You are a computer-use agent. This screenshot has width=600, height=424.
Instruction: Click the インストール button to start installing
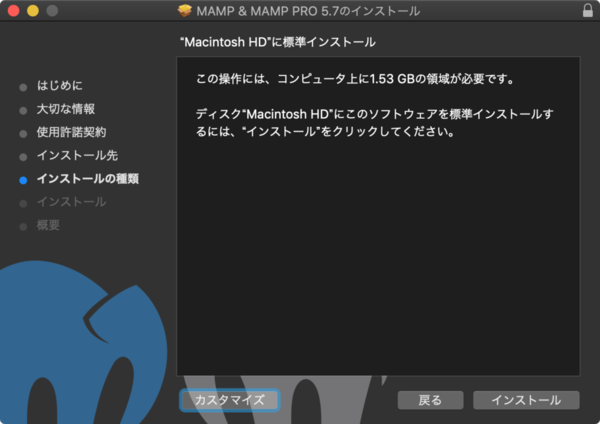pyautogui.click(x=526, y=400)
